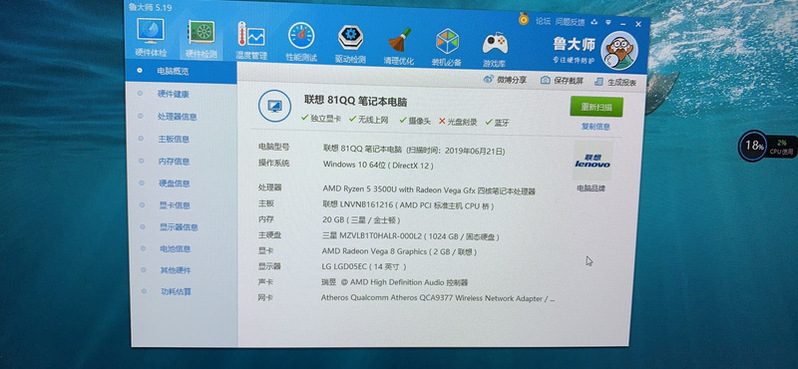Open 性能测试 speedometer icon

coord(301,42)
